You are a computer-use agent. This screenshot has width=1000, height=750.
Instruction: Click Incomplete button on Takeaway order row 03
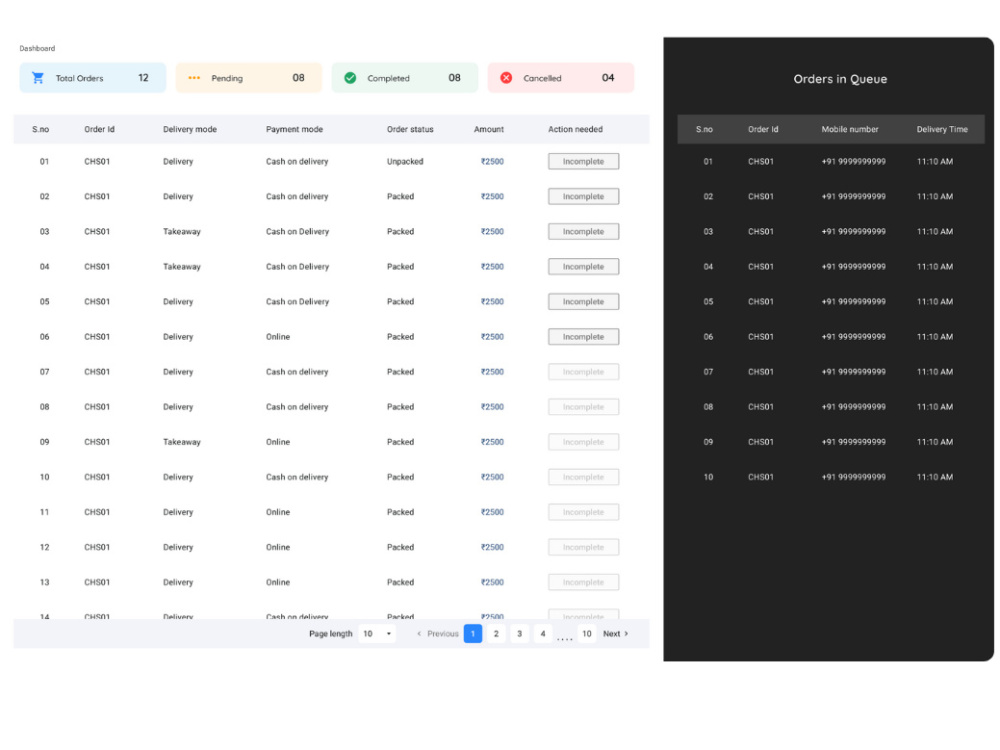click(x=583, y=231)
